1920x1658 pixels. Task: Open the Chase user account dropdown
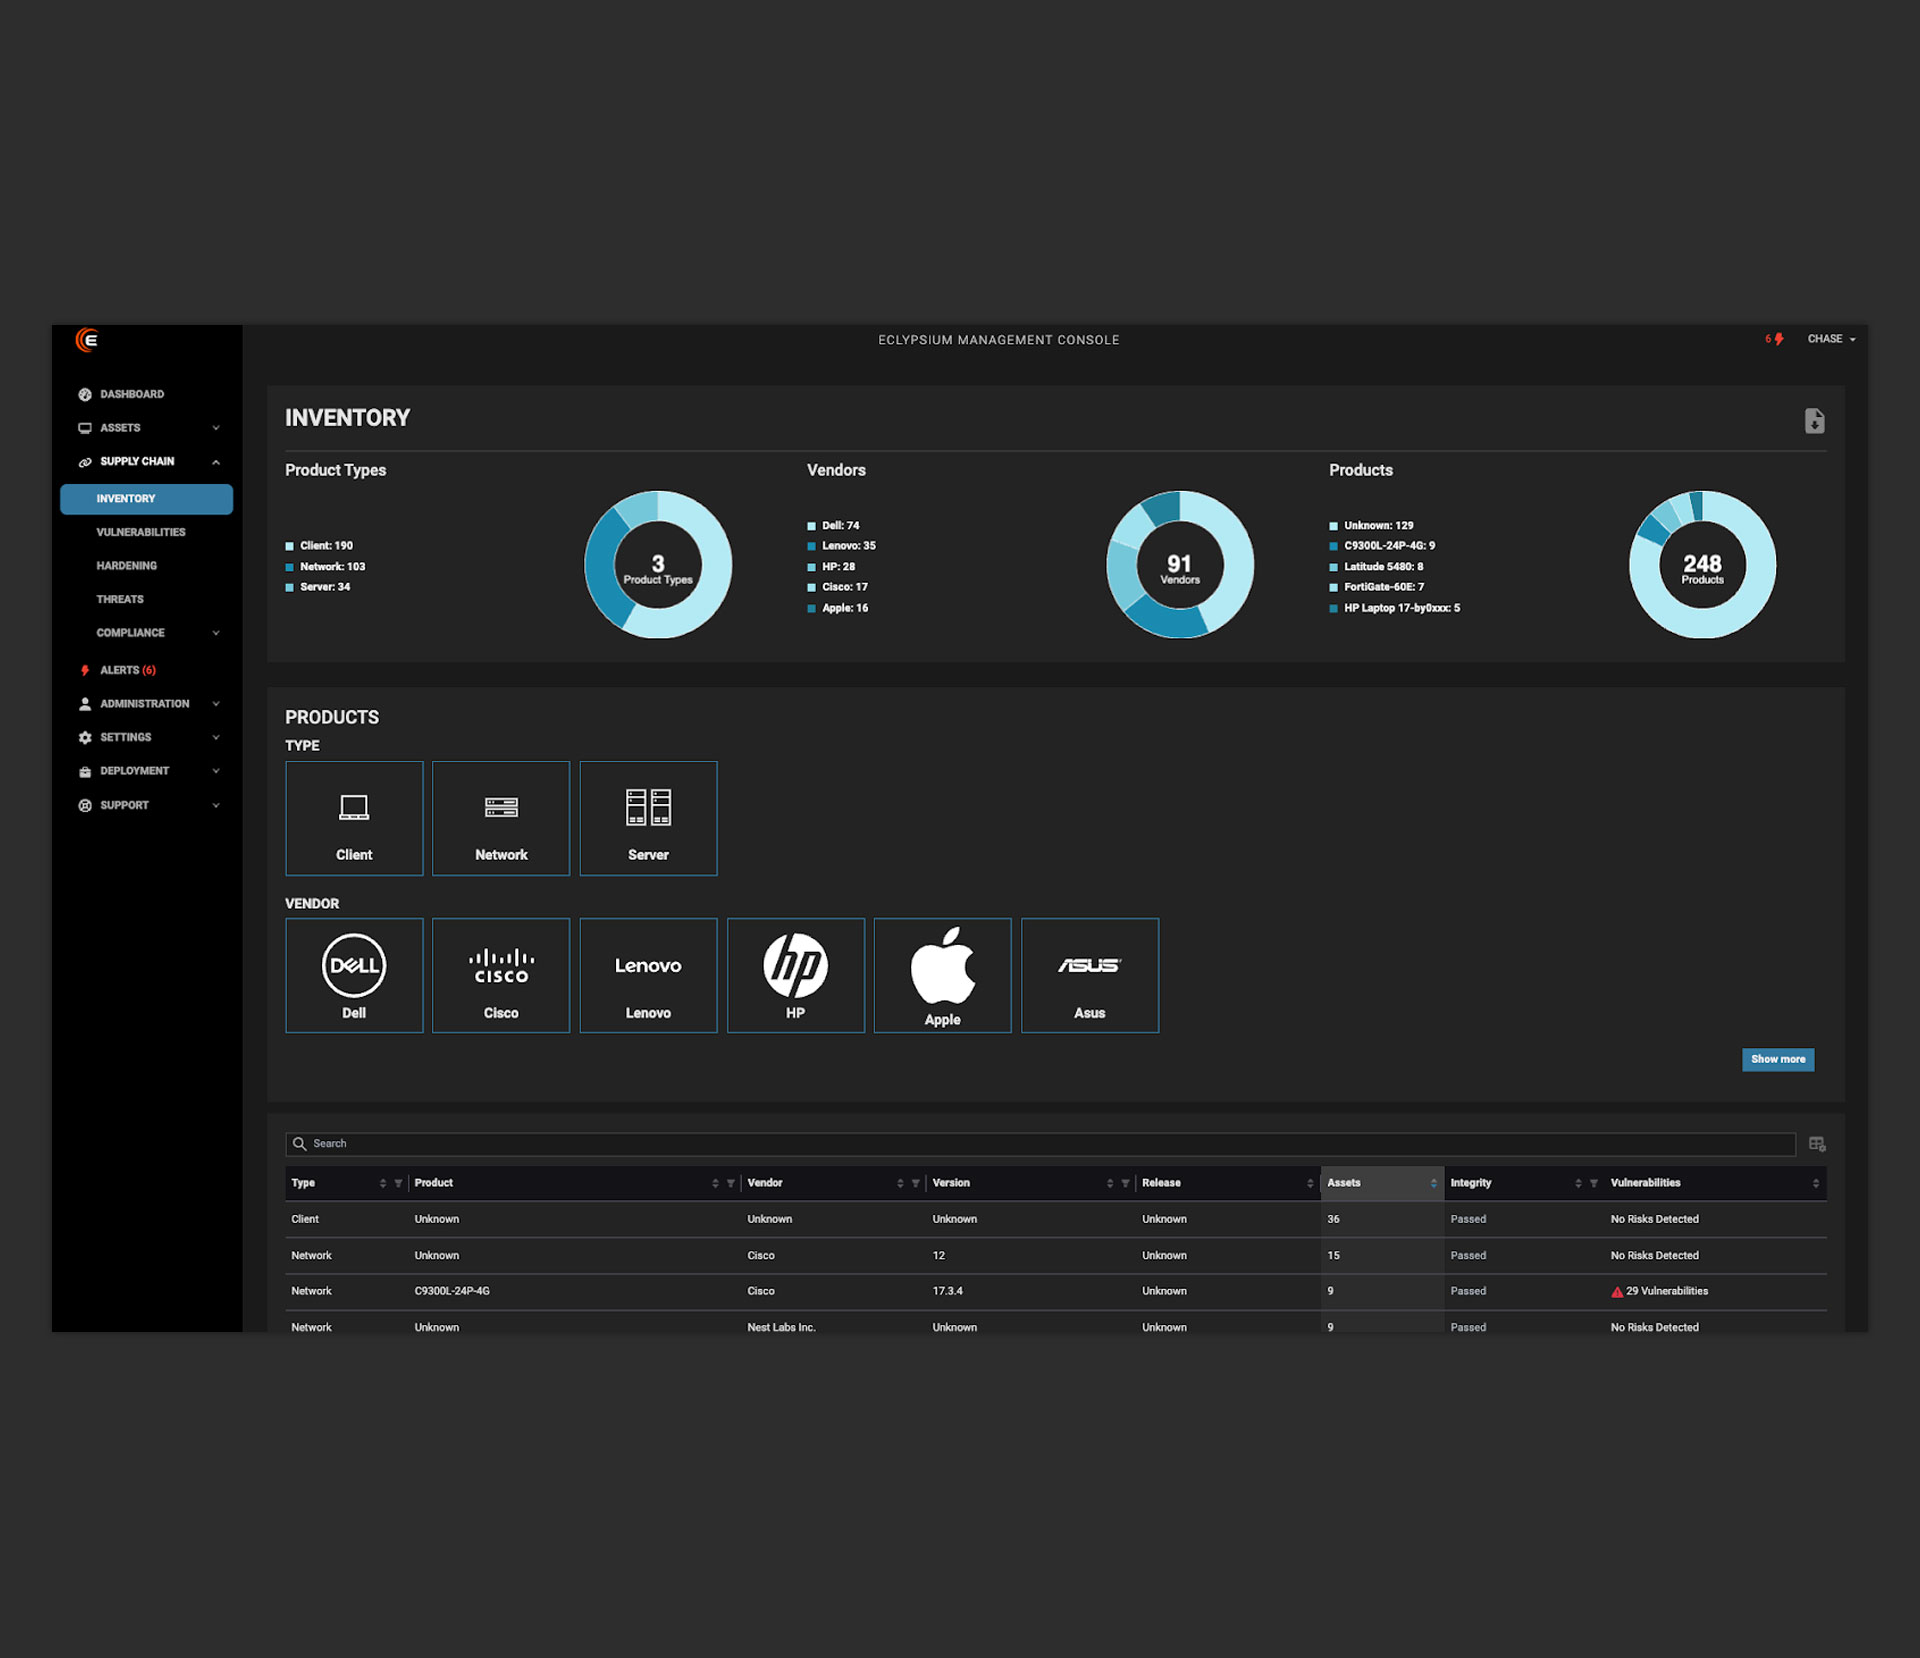[x=1830, y=339]
